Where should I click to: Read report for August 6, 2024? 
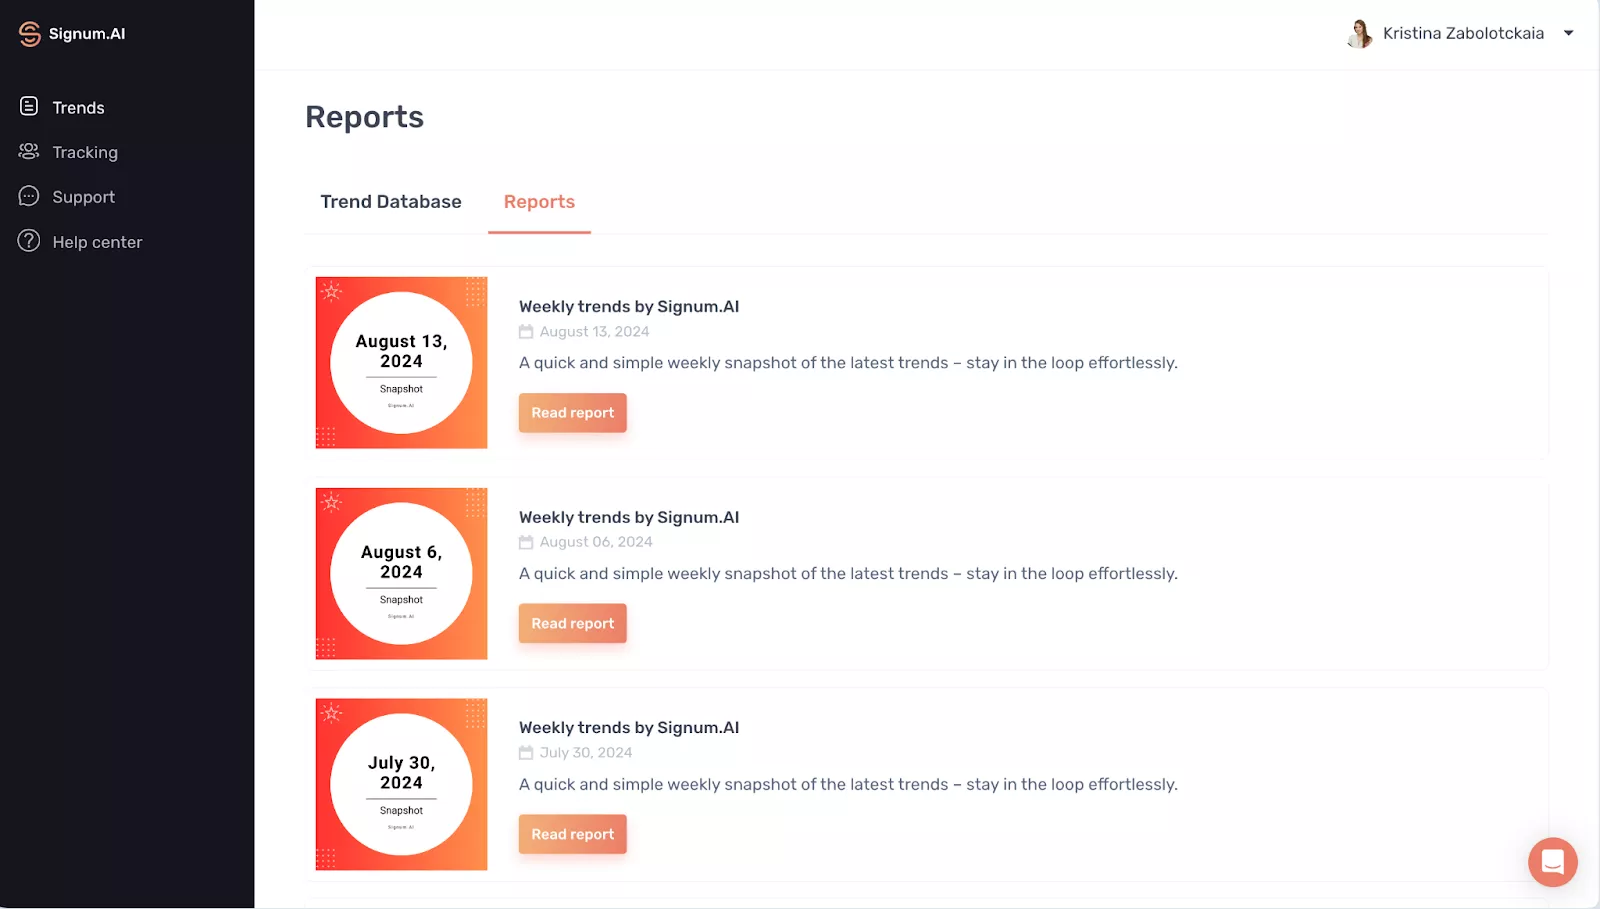pyautogui.click(x=572, y=624)
